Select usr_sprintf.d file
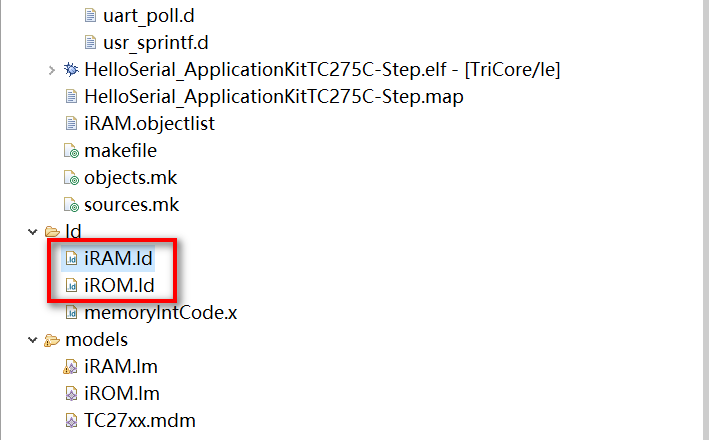This screenshot has height=440, width=709. pyautogui.click(x=156, y=43)
